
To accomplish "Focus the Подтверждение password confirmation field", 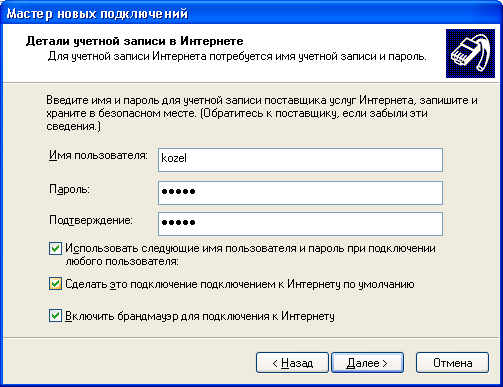I will (x=300, y=224).
